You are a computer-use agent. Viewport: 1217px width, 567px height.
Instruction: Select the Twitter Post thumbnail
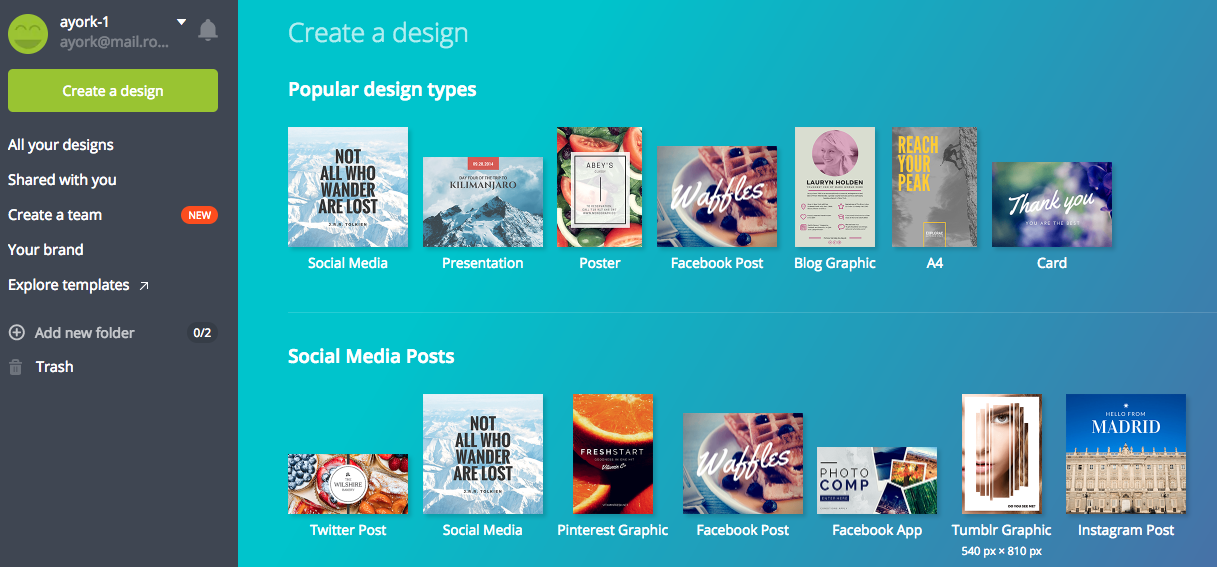pyautogui.click(x=348, y=483)
